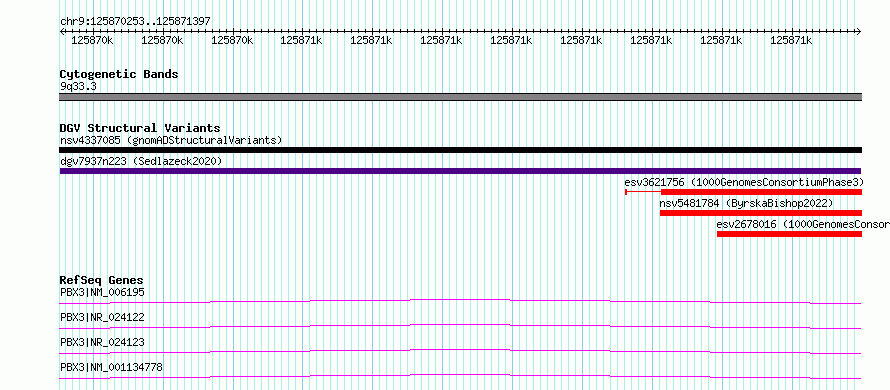Select the magenta PBX3|NR_024123 transcript line
The width and height of the screenshot is (890, 390).
click(x=460, y=351)
